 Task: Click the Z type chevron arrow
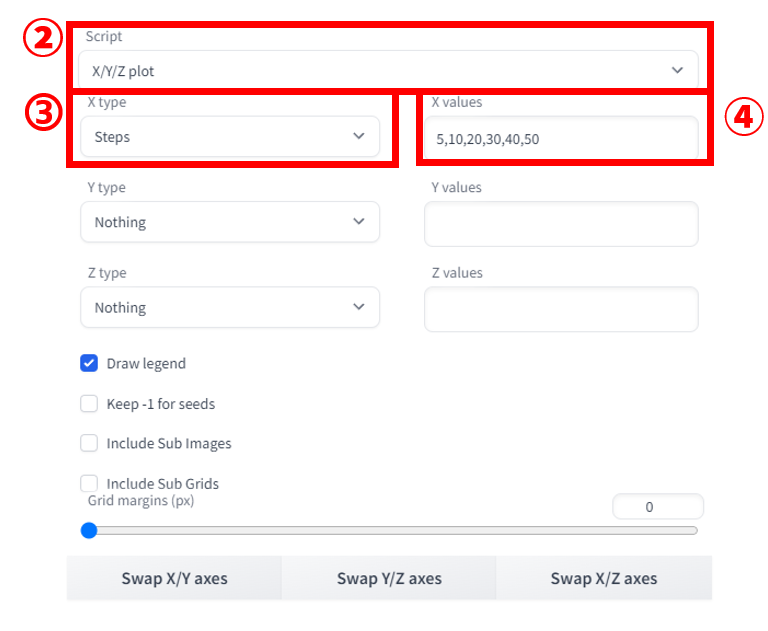(x=359, y=306)
